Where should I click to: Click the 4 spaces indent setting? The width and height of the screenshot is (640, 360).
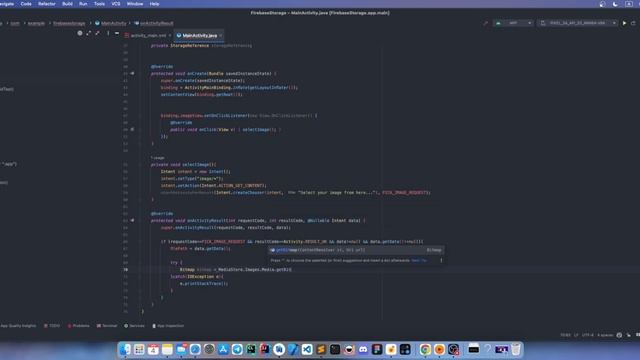pyautogui.click(x=605, y=335)
